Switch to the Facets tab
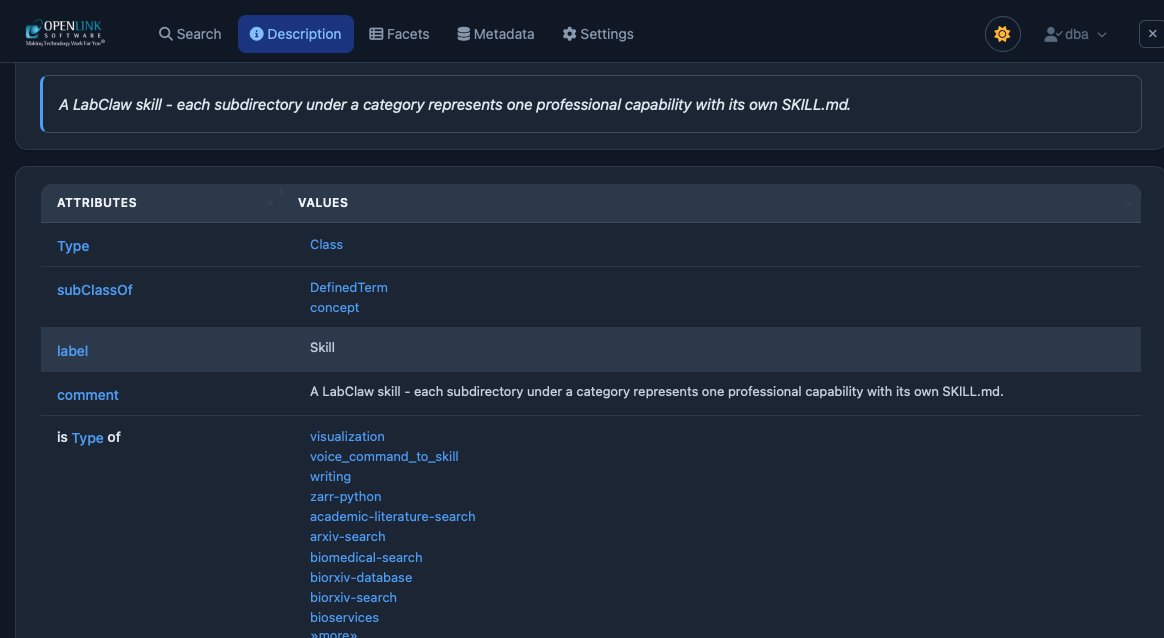 point(399,34)
